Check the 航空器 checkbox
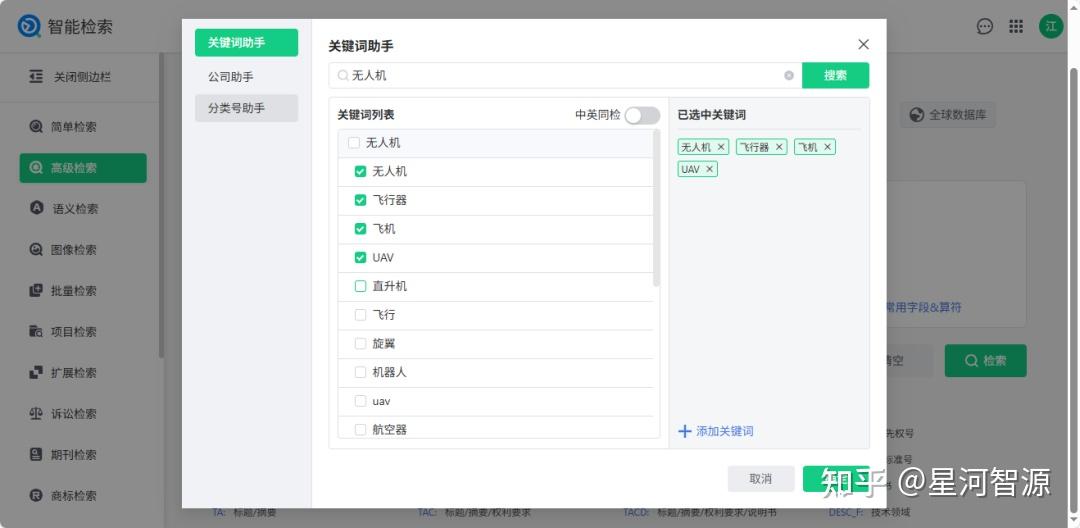 (x=360, y=430)
